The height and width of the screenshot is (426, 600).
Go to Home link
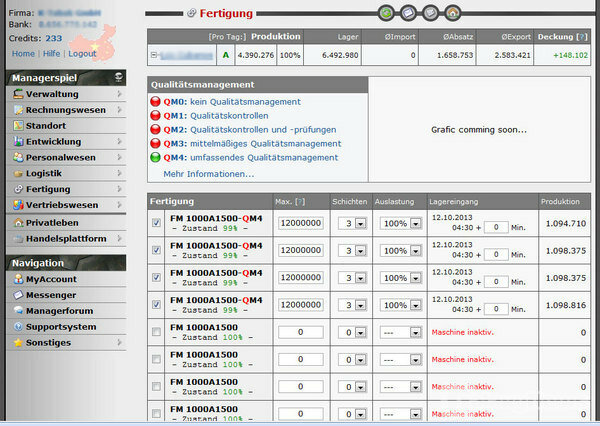pos(23,54)
